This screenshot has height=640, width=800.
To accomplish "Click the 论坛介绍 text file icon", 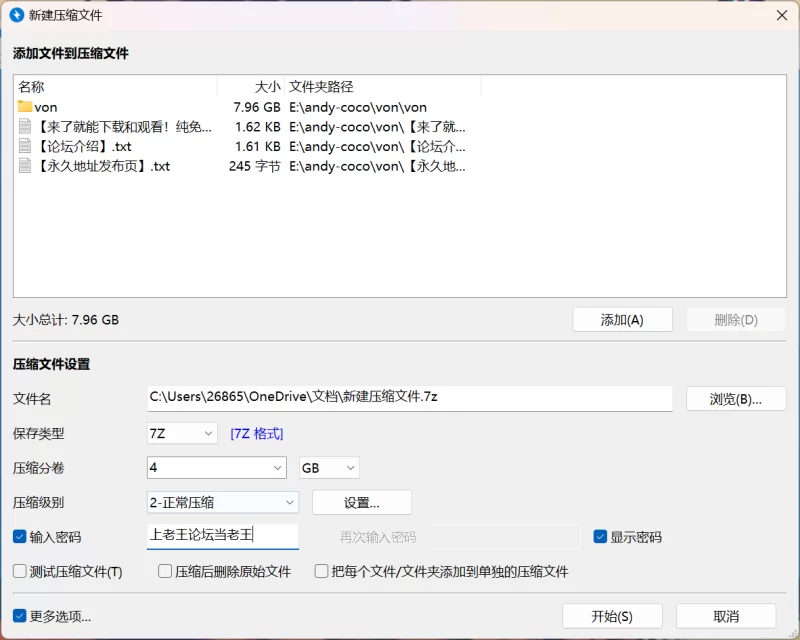I will [25, 146].
